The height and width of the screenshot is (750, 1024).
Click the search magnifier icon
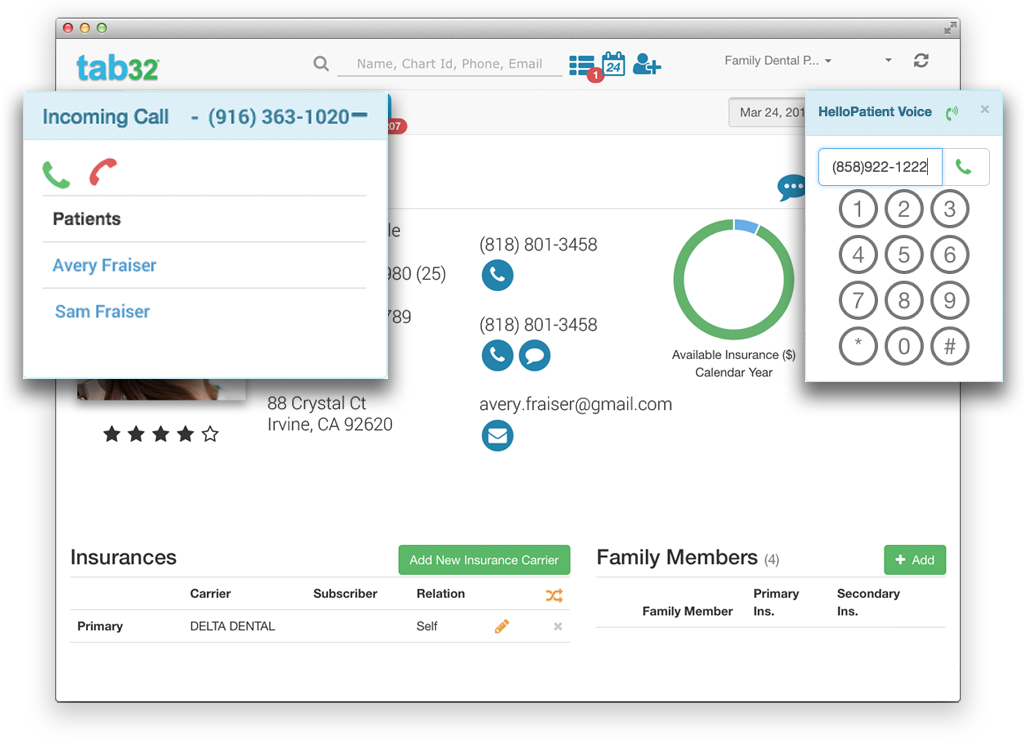321,63
